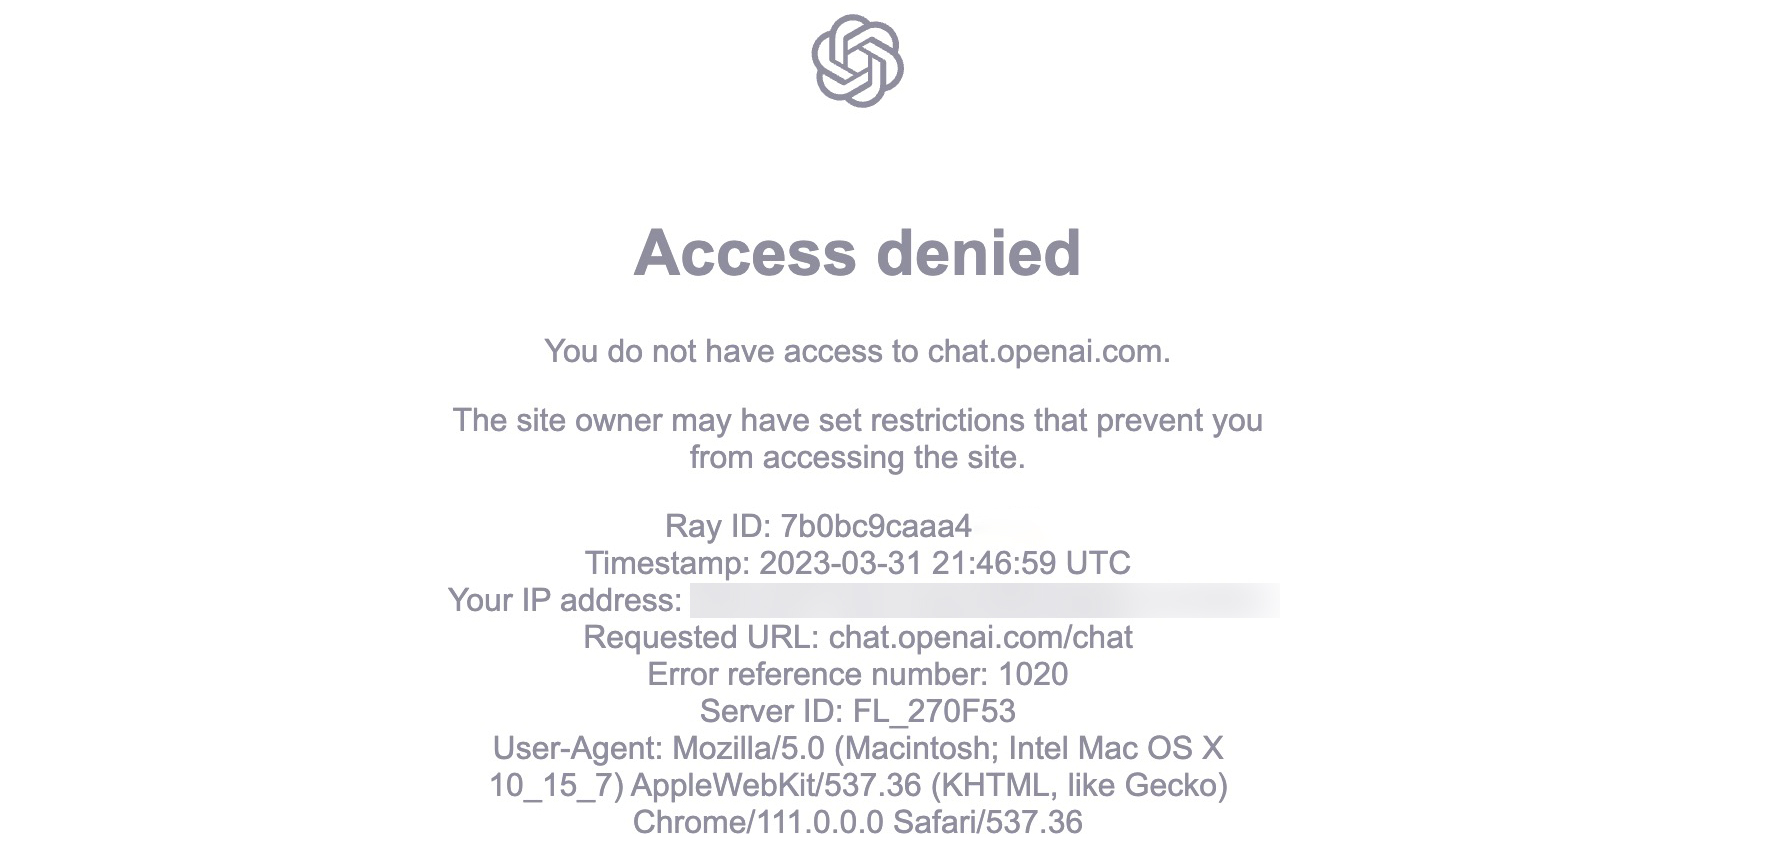Select the server ID value FL_270F53

pyautogui.click(x=934, y=711)
